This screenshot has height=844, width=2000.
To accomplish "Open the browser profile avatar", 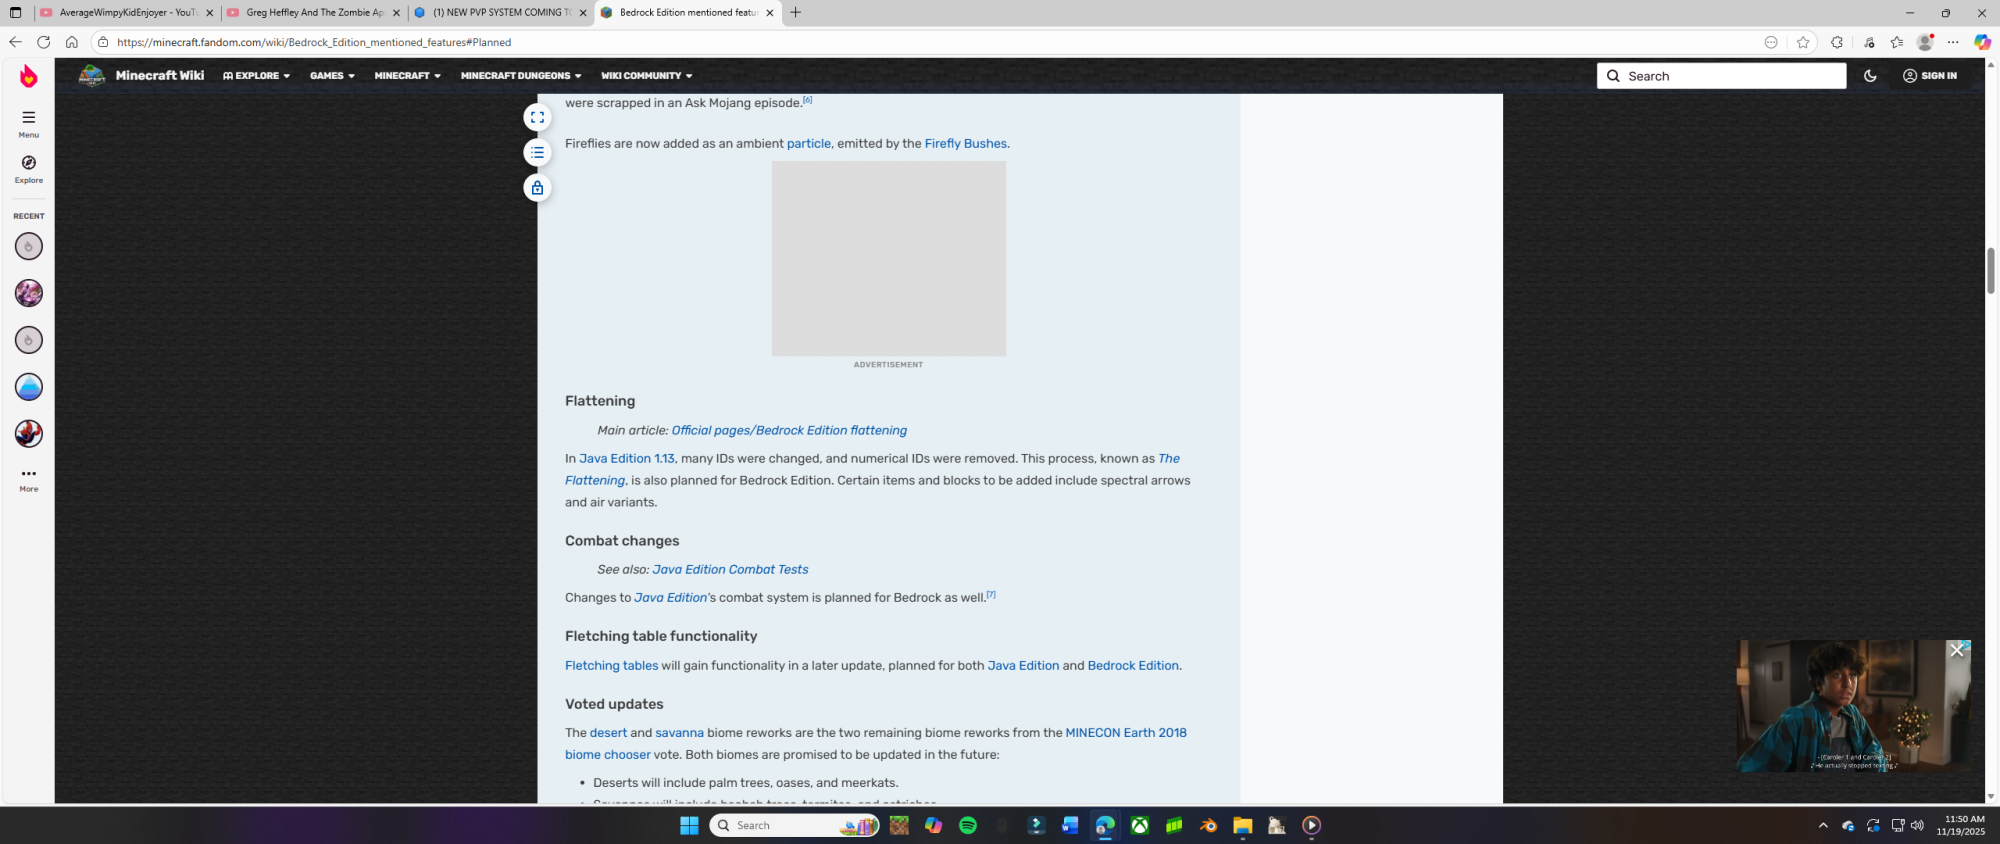I will [x=1925, y=42].
